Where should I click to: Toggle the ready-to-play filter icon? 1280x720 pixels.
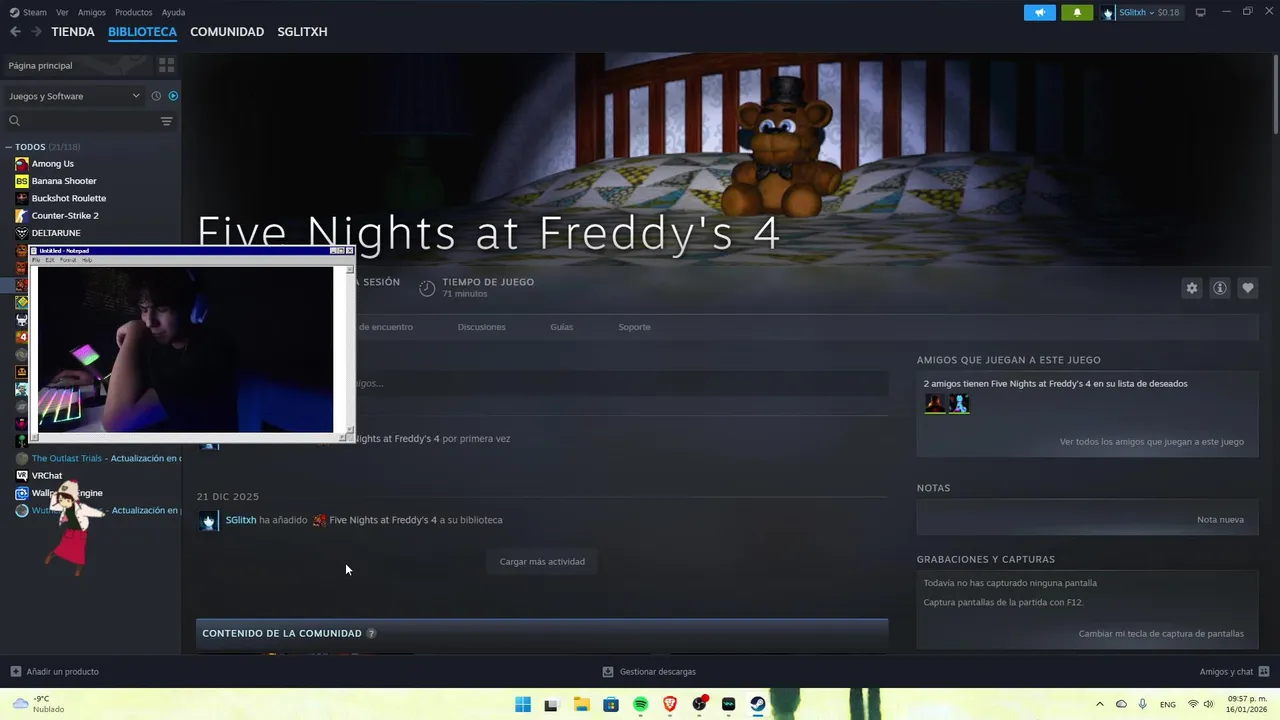point(173,96)
